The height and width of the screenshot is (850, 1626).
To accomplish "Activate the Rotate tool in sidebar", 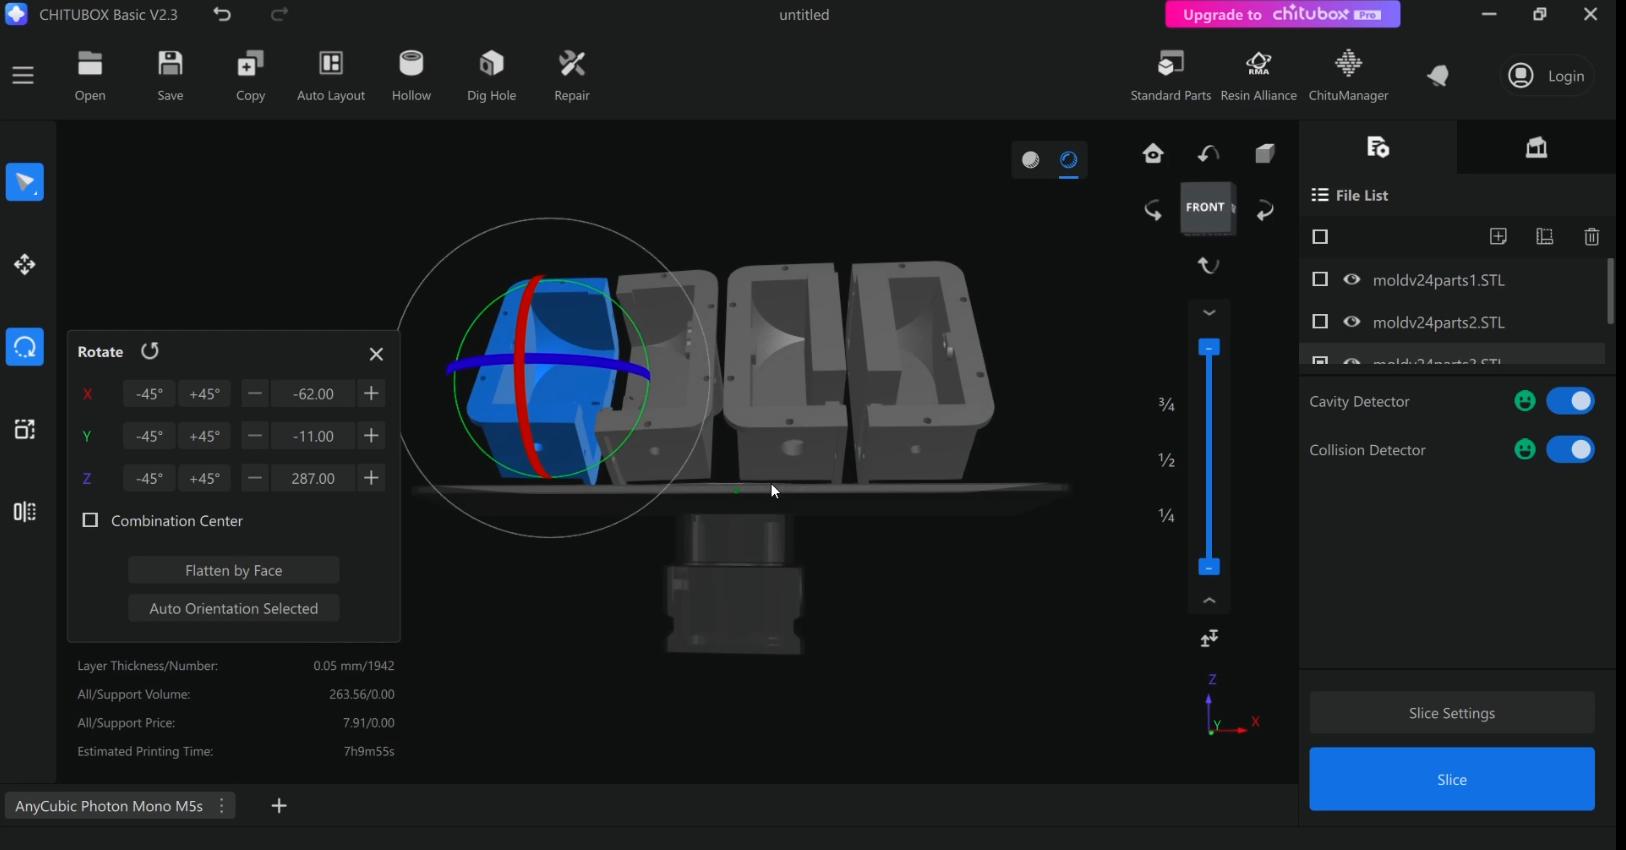I will (25, 347).
